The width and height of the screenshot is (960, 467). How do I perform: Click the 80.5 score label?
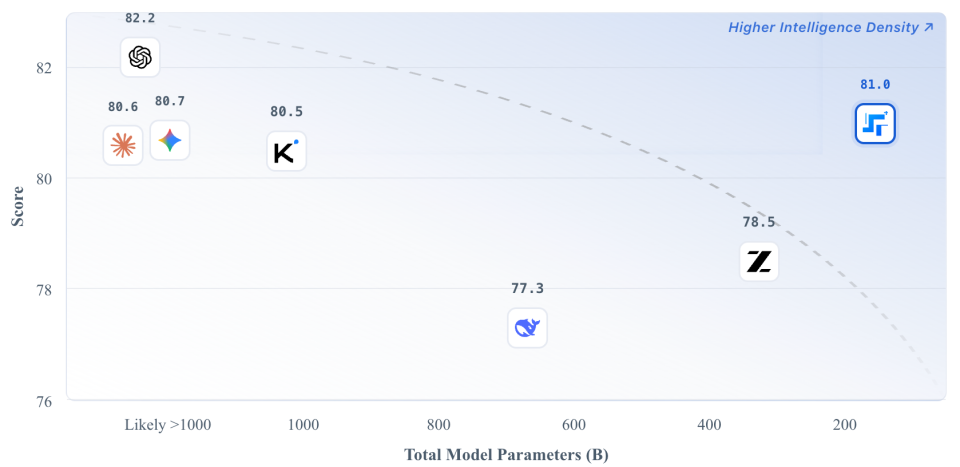[x=286, y=111]
